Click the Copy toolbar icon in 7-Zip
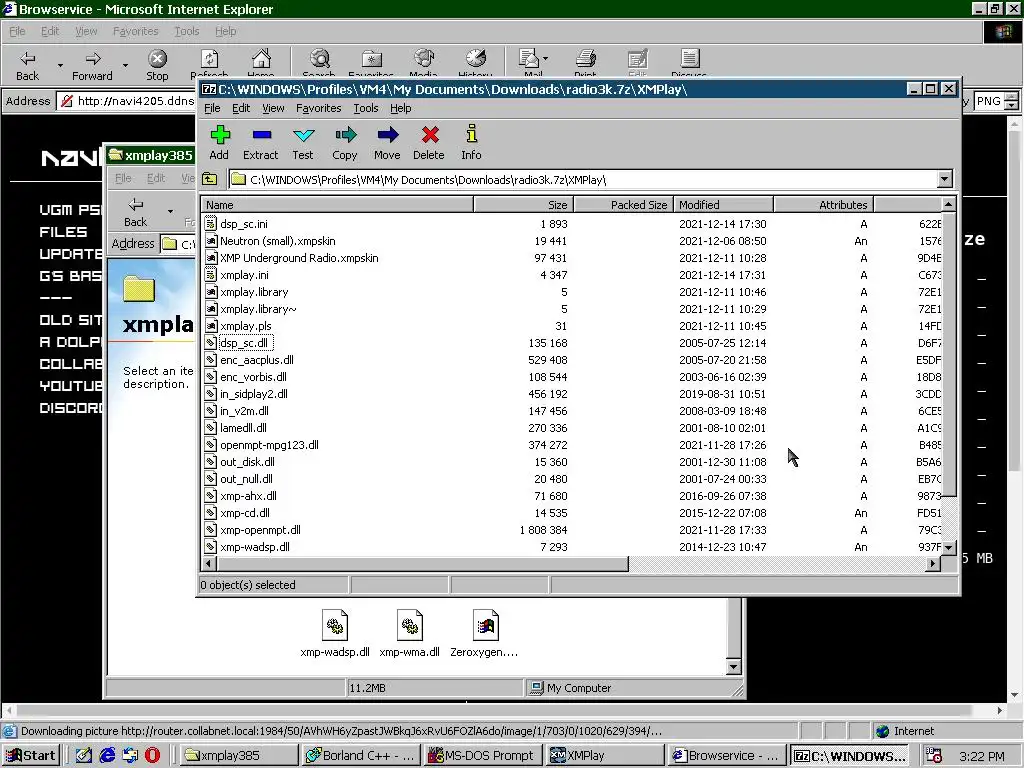The width and height of the screenshot is (1024, 768). 345,135
